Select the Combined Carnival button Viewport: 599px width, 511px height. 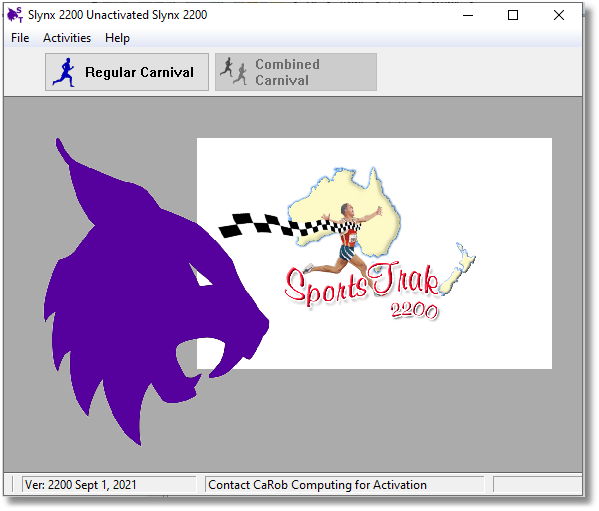(296, 72)
